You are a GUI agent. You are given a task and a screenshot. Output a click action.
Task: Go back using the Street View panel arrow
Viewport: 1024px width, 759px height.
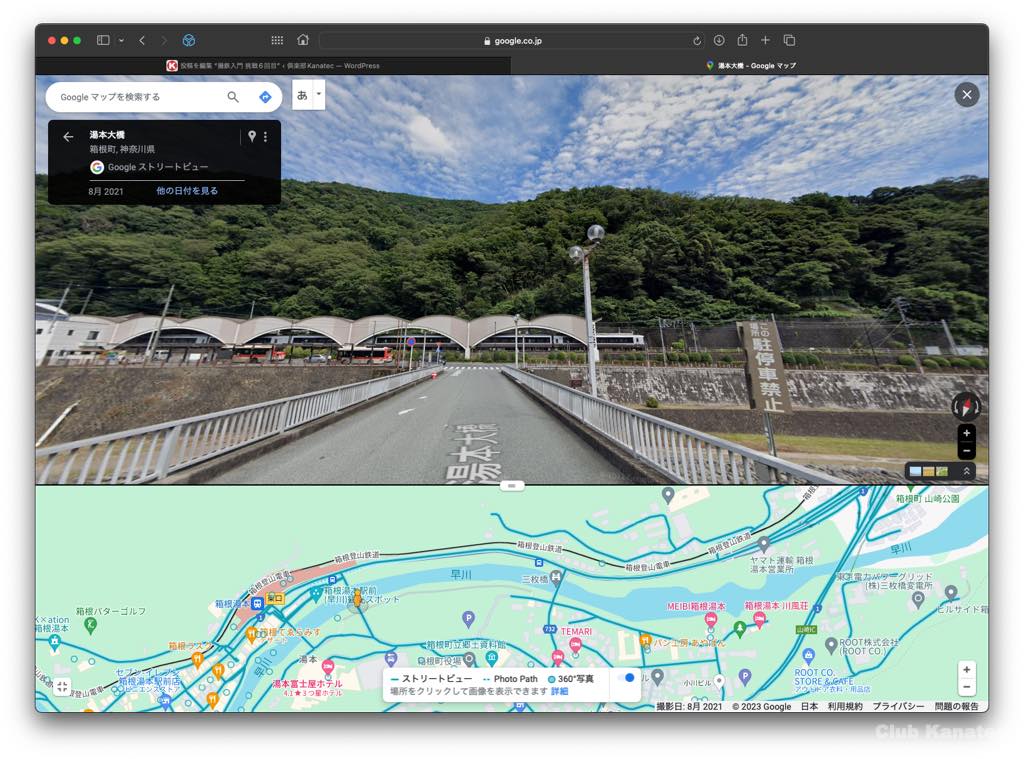click(68, 137)
